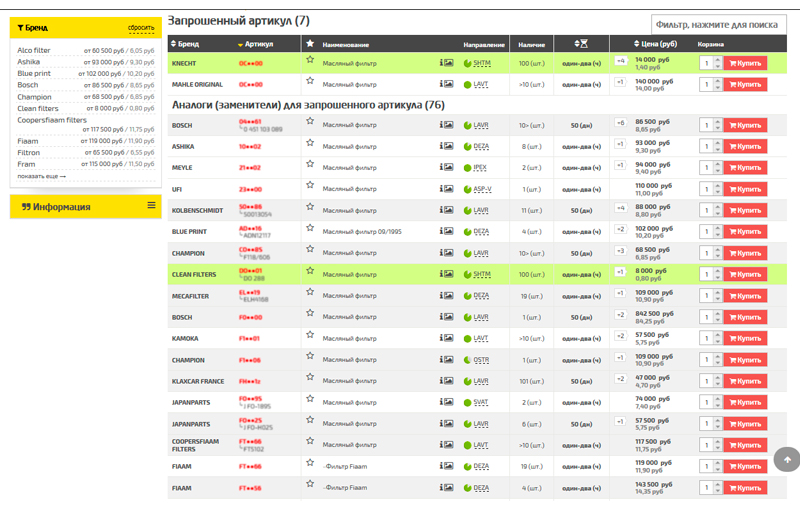The width and height of the screenshot is (800, 510).
Task: Star the BLUE PRINT row
Action: coord(310,228)
